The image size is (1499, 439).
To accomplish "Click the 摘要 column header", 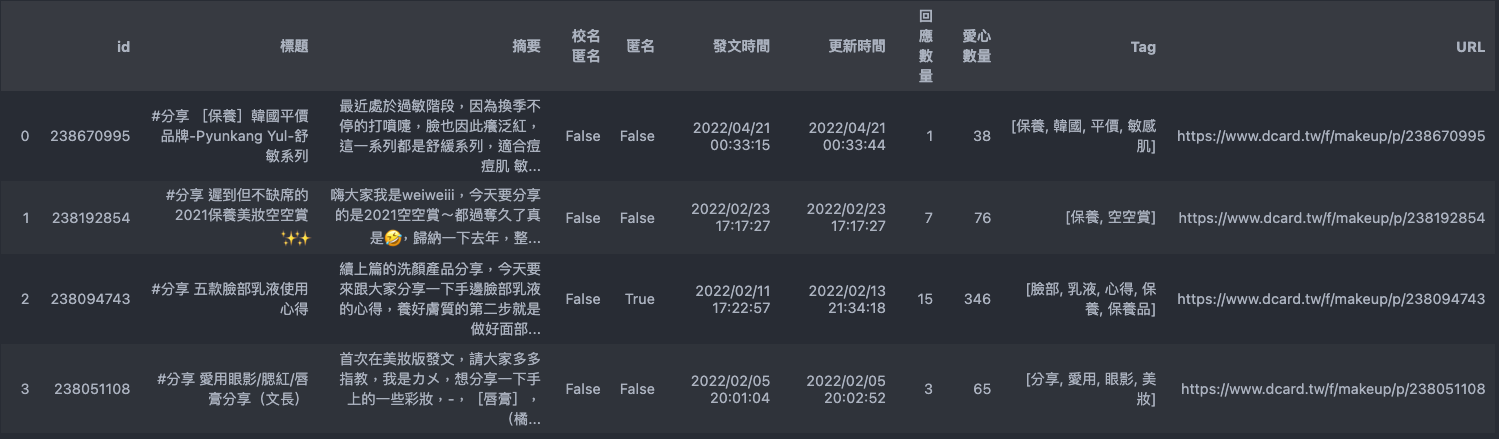I will [526, 46].
